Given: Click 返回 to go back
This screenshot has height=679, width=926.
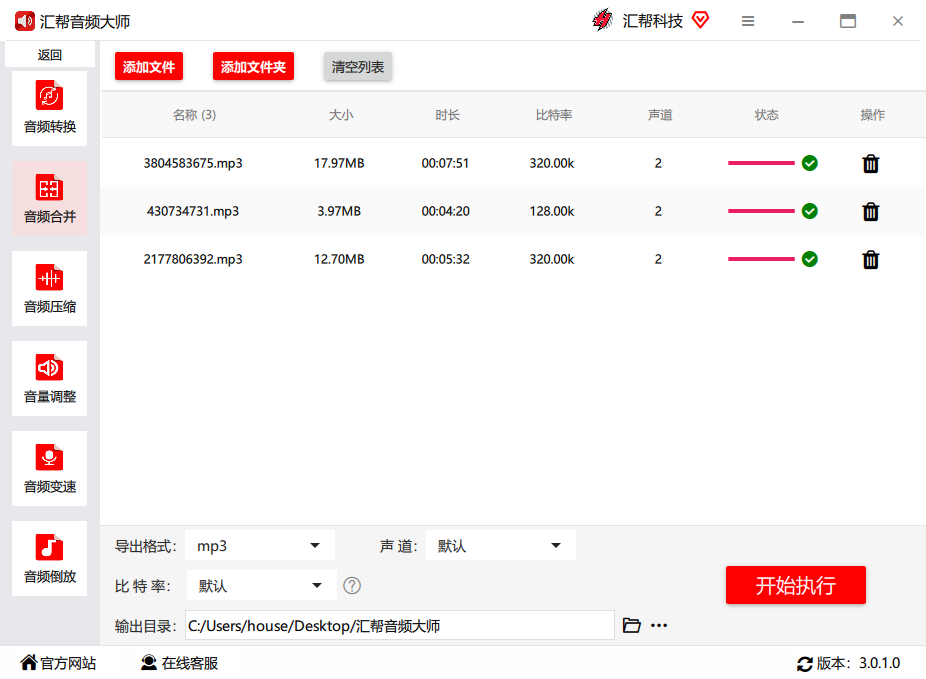Looking at the screenshot, I should [49, 54].
